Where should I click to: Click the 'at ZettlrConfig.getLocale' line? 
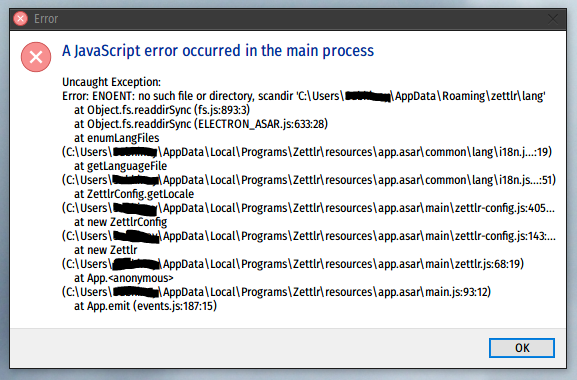(x=134, y=194)
